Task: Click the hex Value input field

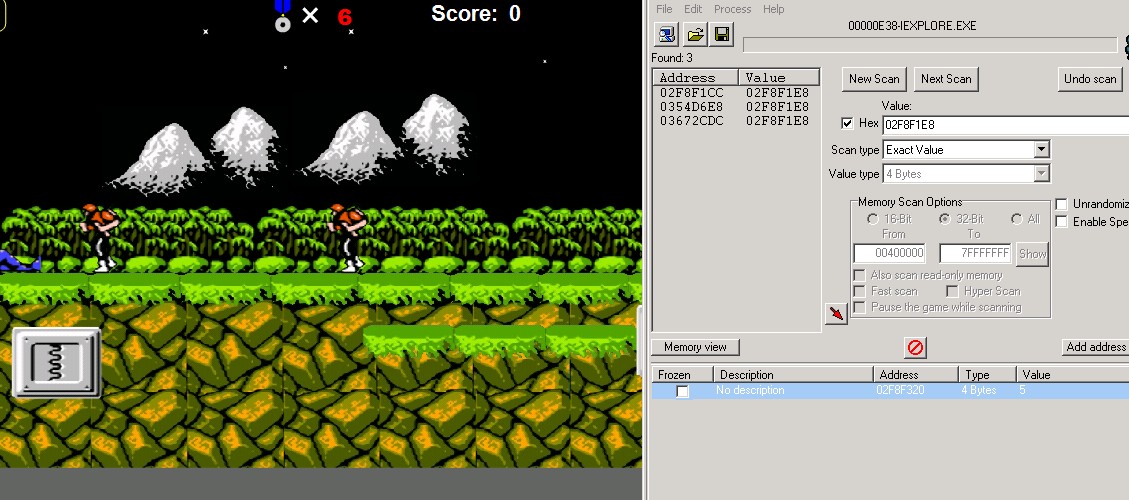Action: tap(1000, 125)
